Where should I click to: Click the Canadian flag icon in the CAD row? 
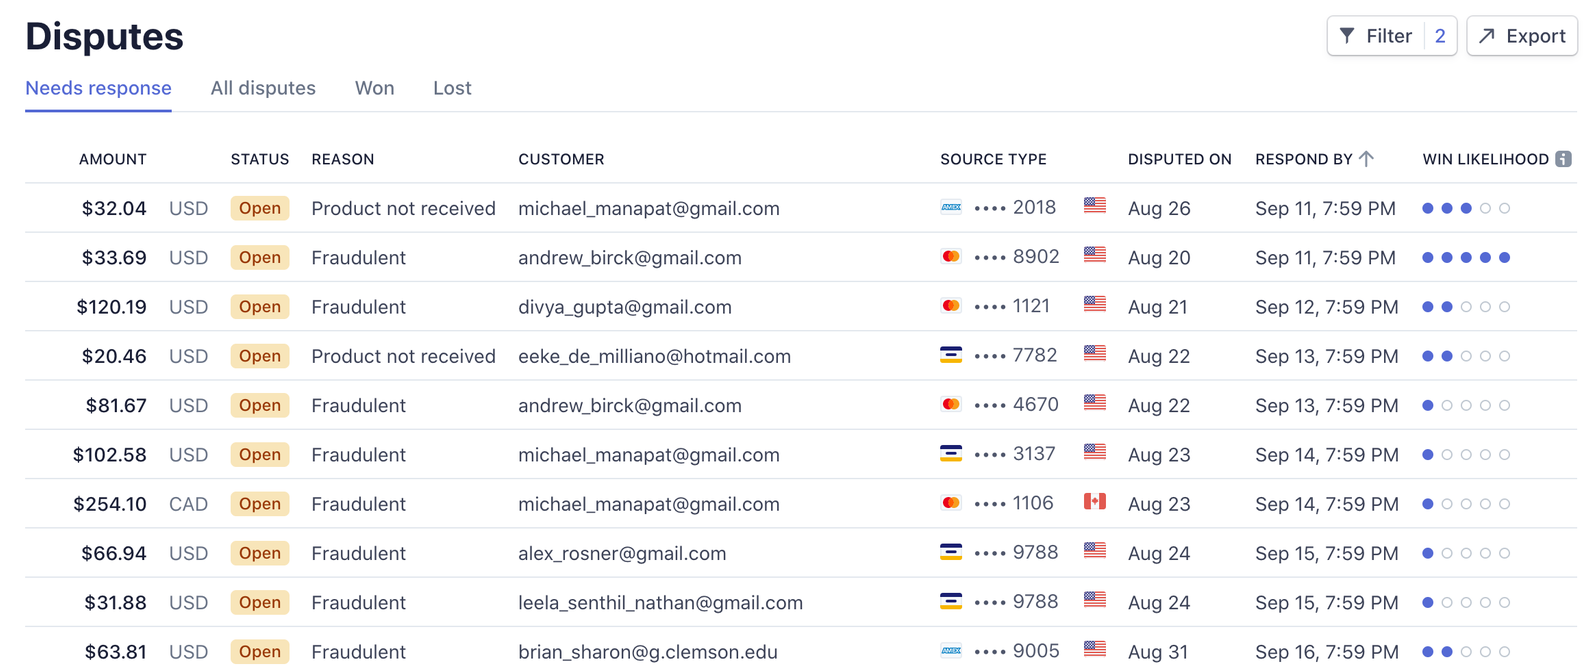pyautogui.click(x=1095, y=501)
